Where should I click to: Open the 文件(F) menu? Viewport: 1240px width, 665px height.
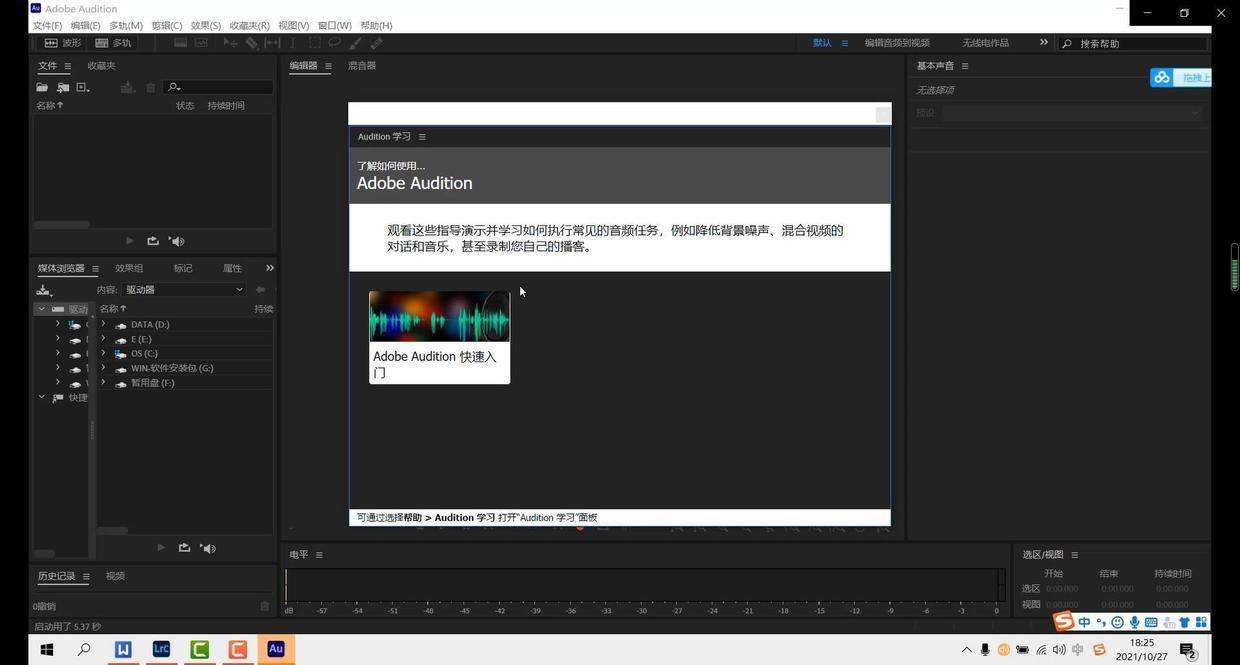pos(47,25)
